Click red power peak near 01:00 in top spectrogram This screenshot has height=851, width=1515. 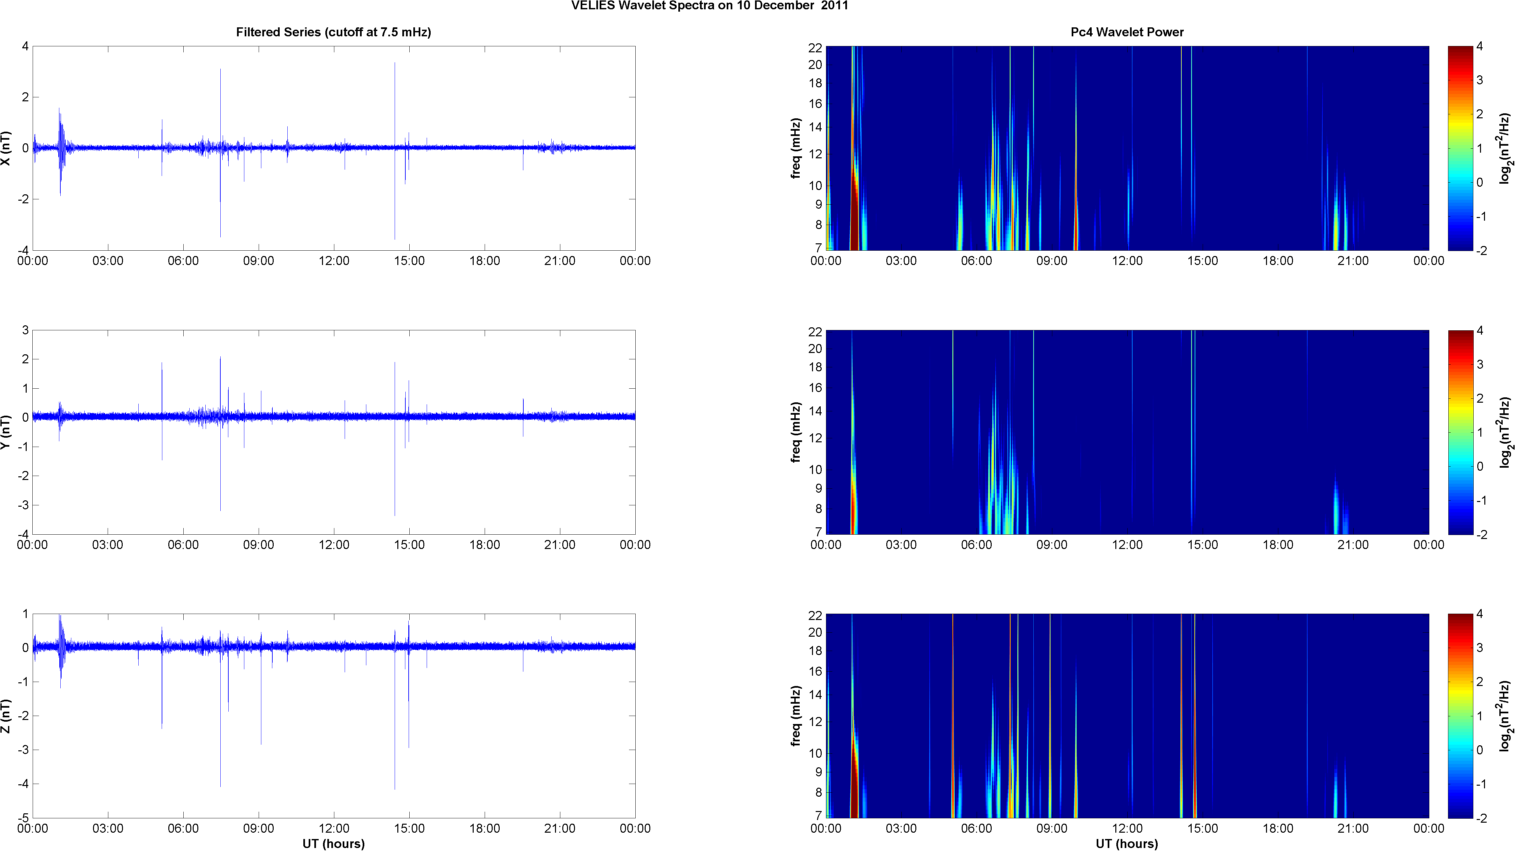[x=854, y=200]
